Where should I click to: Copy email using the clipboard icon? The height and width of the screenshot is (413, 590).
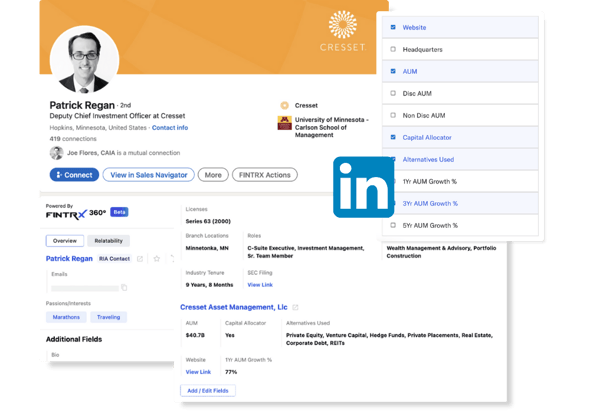click(x=124, y=288)
